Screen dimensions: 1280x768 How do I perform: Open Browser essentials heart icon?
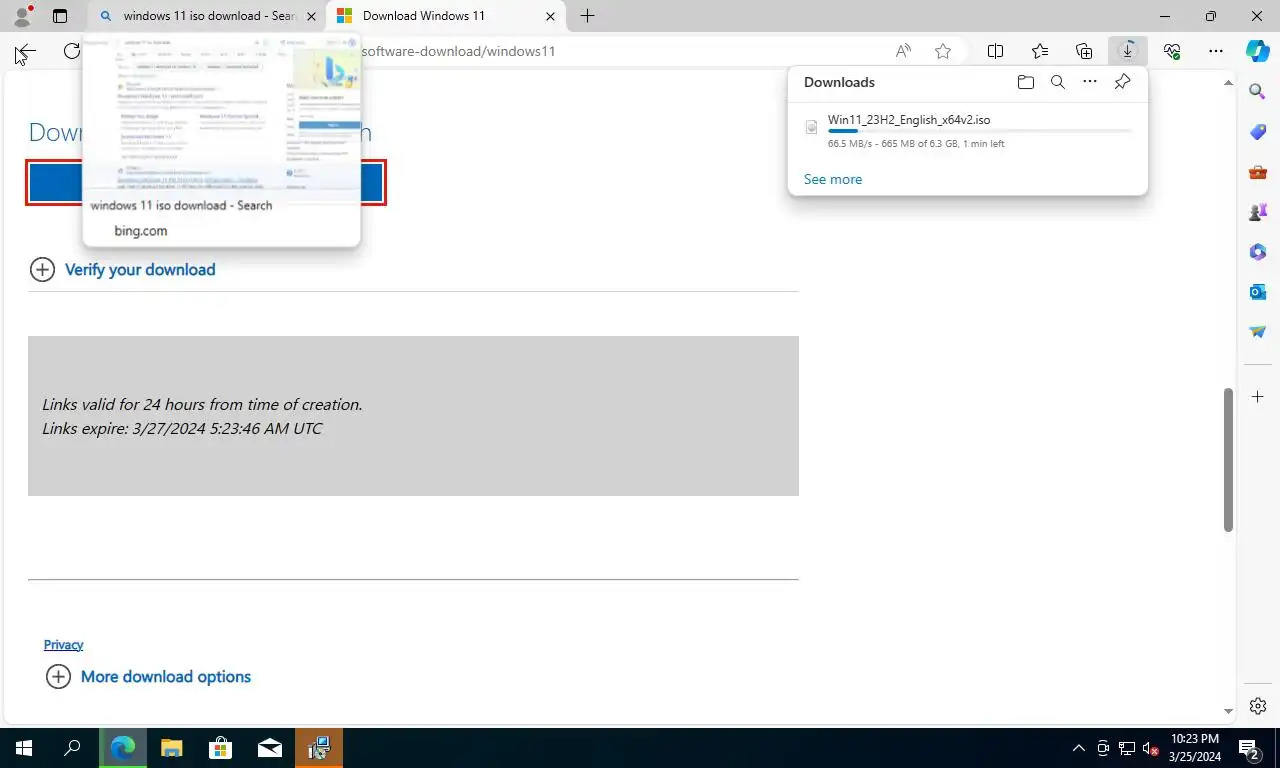click(1172, 51)
